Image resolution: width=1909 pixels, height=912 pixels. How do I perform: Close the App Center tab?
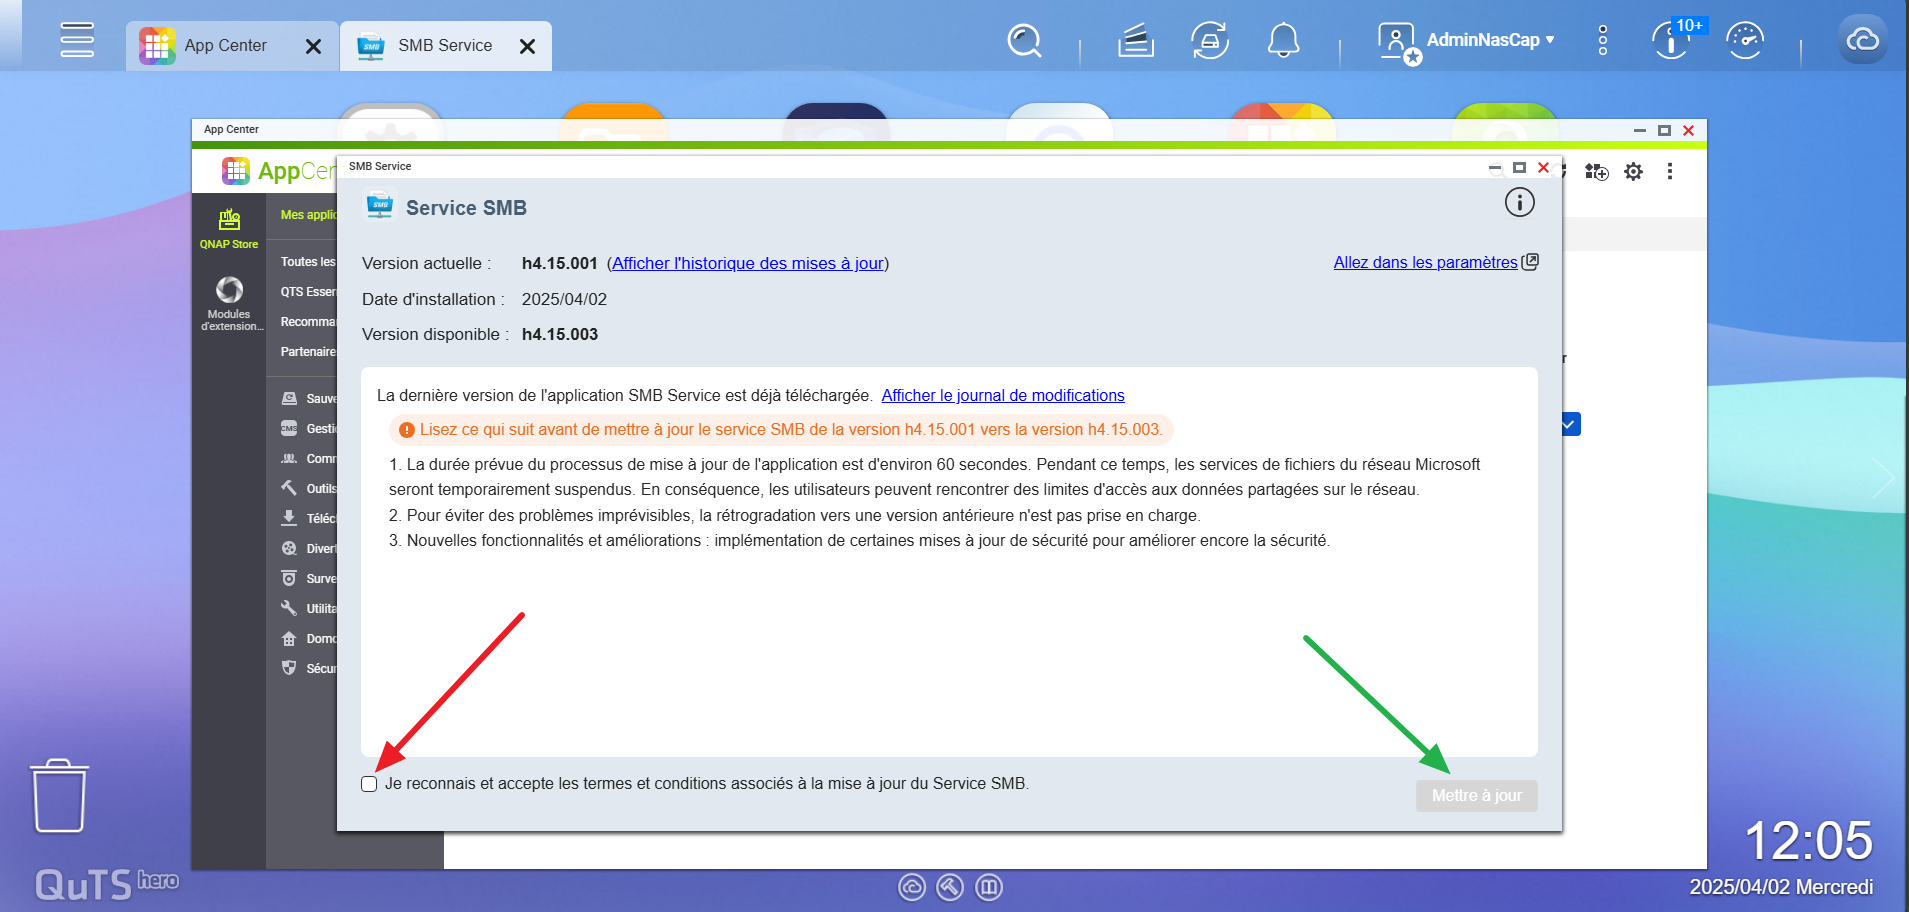click(313, 46)
